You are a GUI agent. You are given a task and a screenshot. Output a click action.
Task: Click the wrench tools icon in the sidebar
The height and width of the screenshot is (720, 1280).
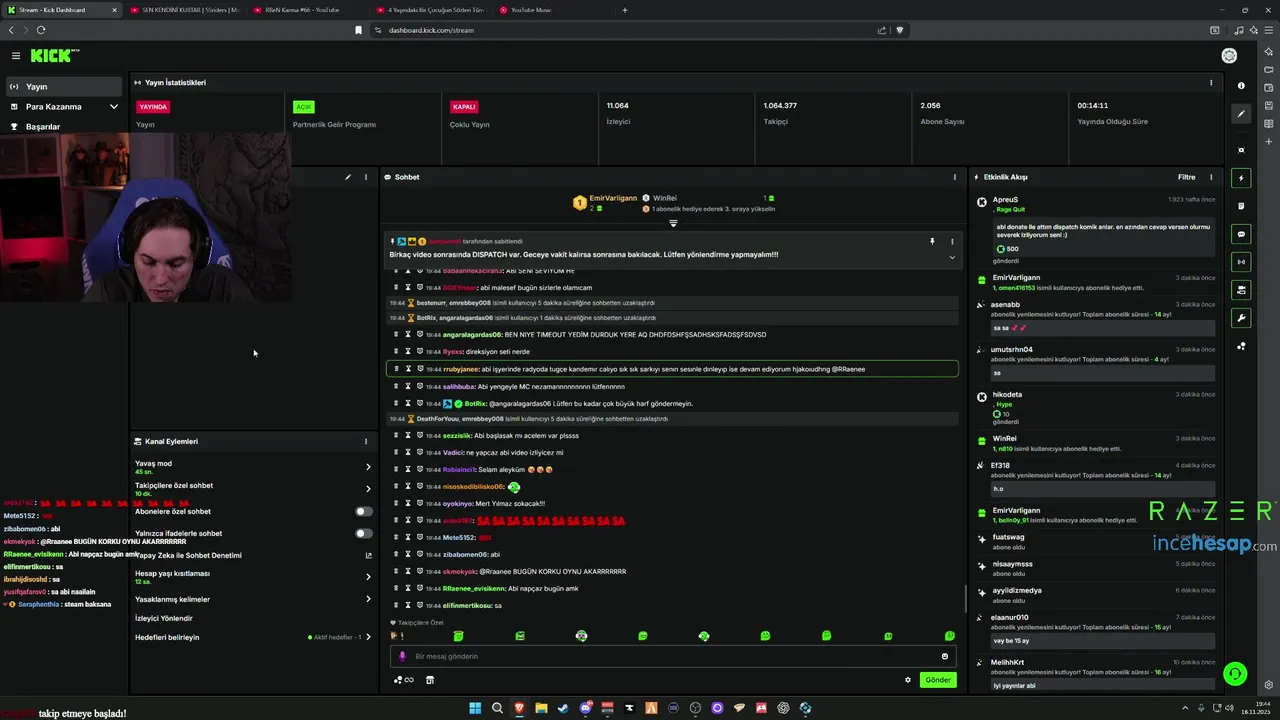click(x=1241, y=318)
